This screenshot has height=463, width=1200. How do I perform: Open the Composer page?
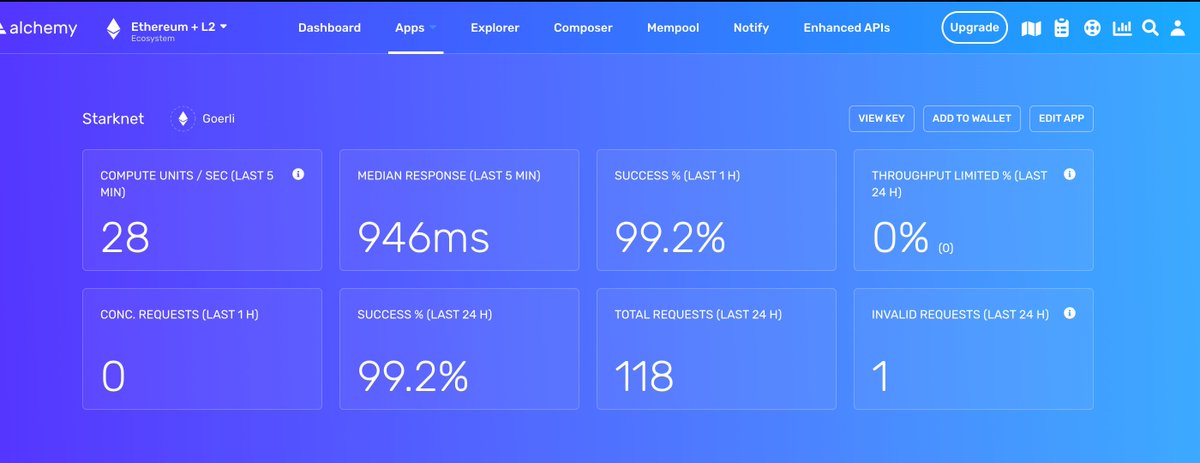click(x=583, y=28)
